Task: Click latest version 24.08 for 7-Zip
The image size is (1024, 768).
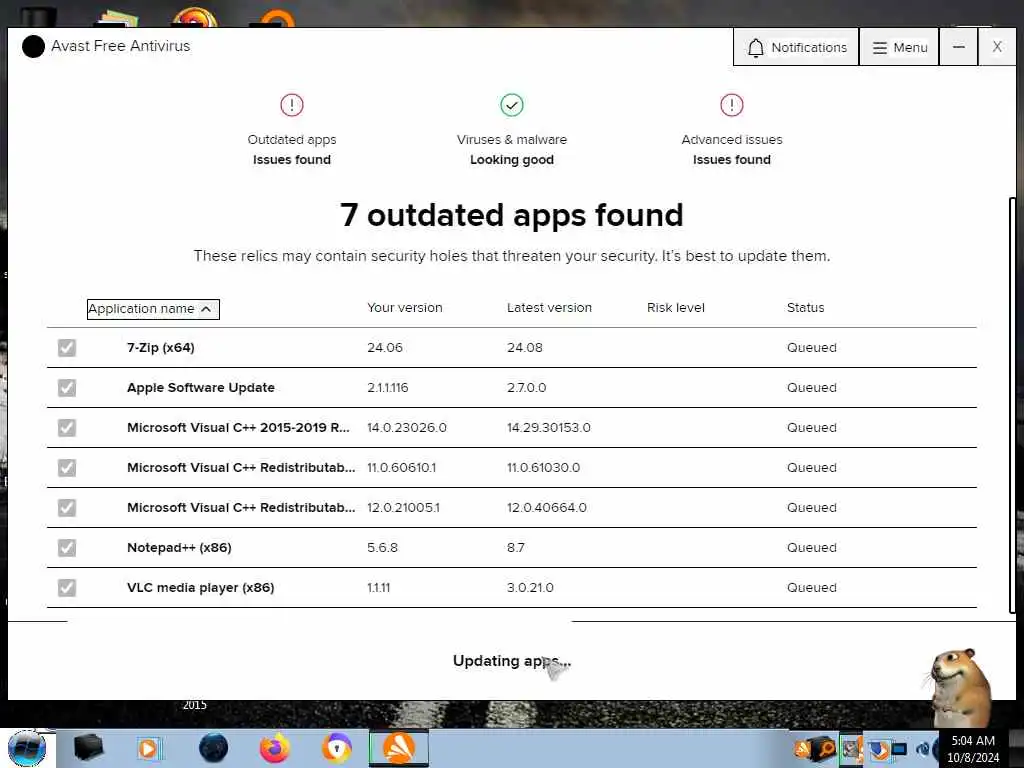Action: 524,347
